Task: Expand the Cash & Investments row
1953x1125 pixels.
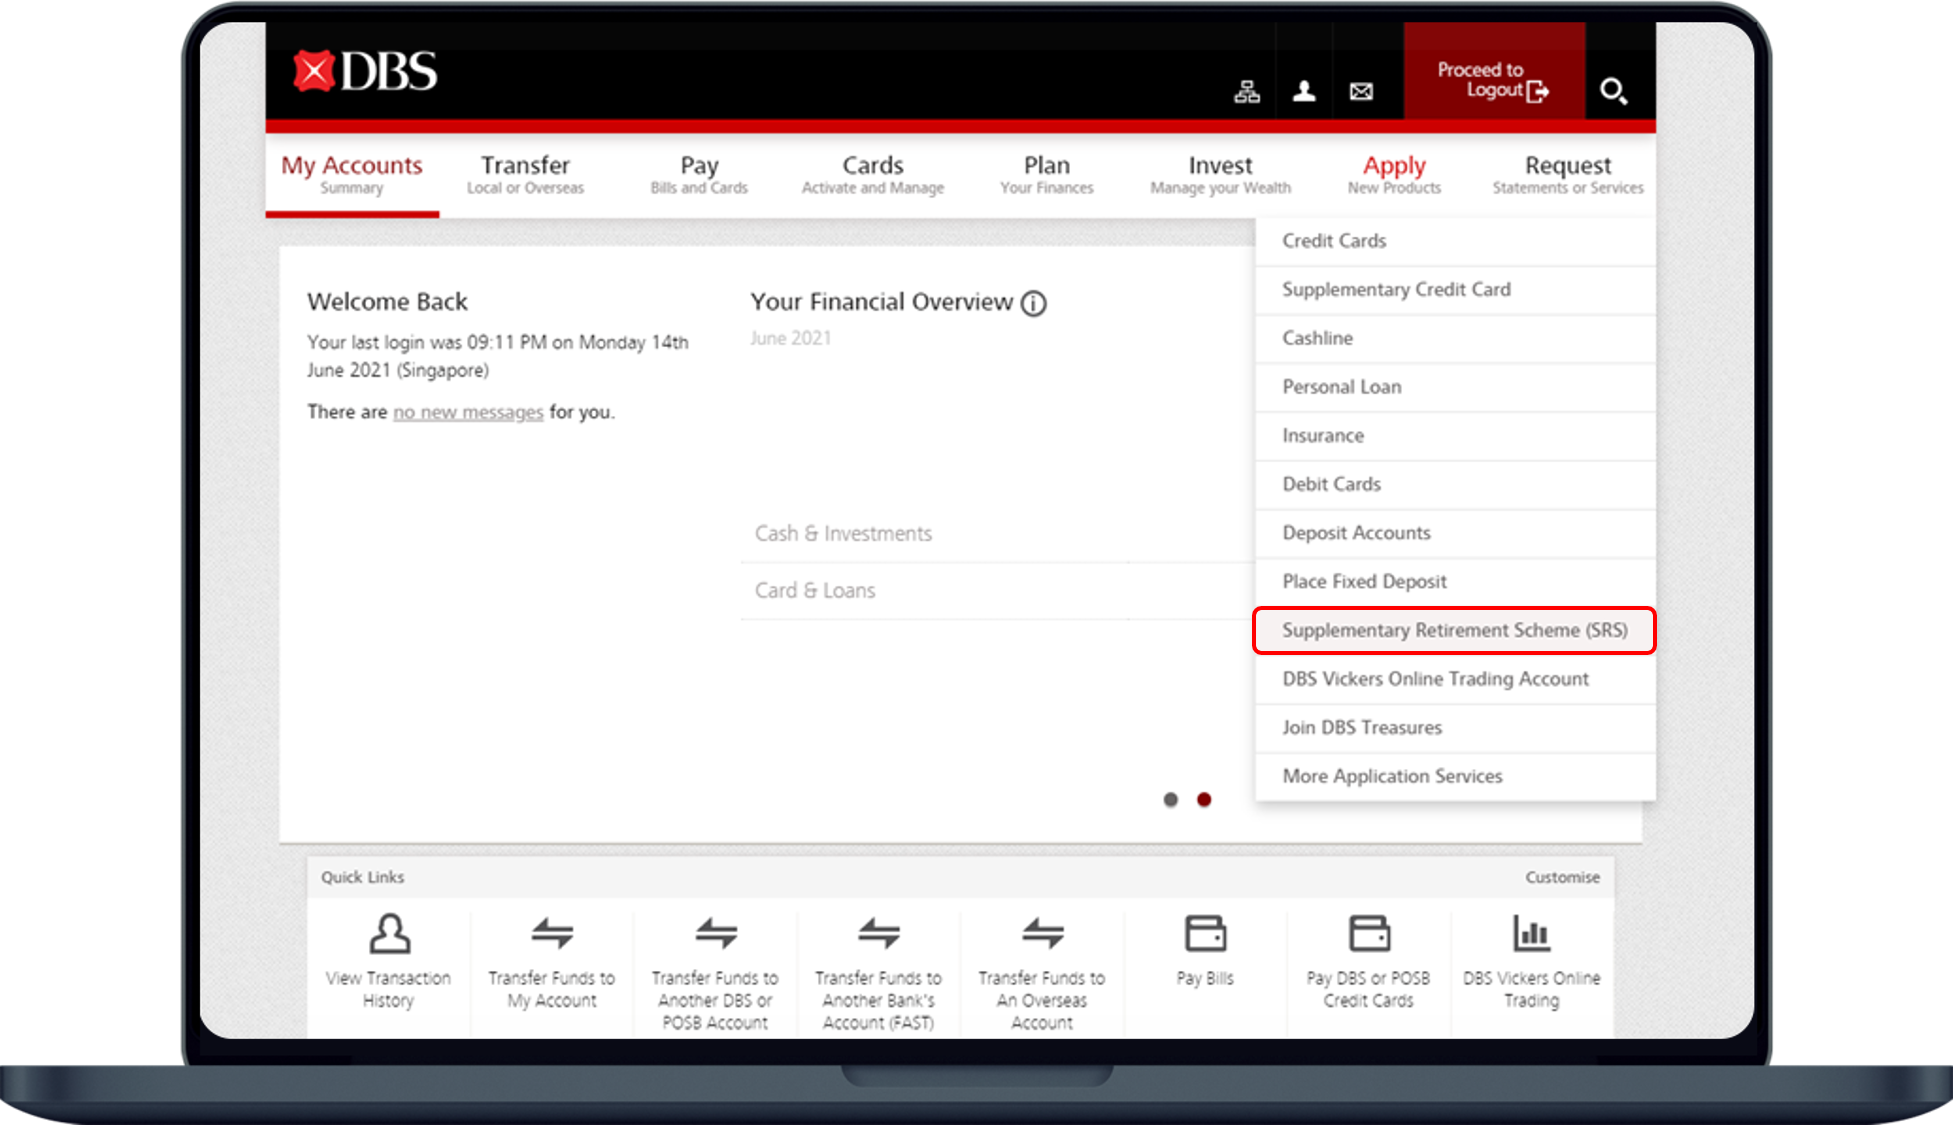Action: (x=843, y=534)
